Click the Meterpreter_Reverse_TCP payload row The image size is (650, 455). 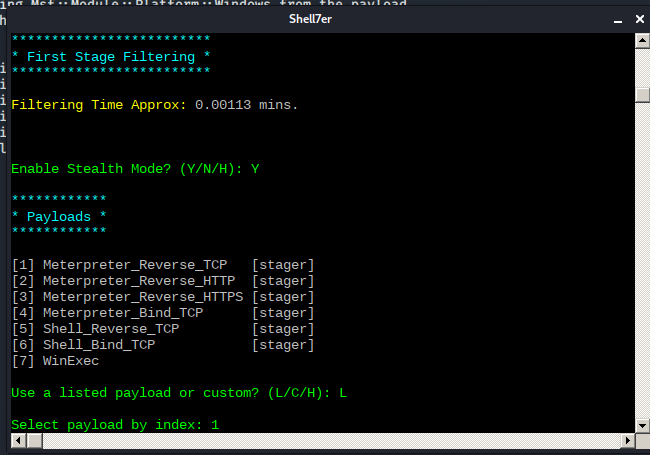163,265
